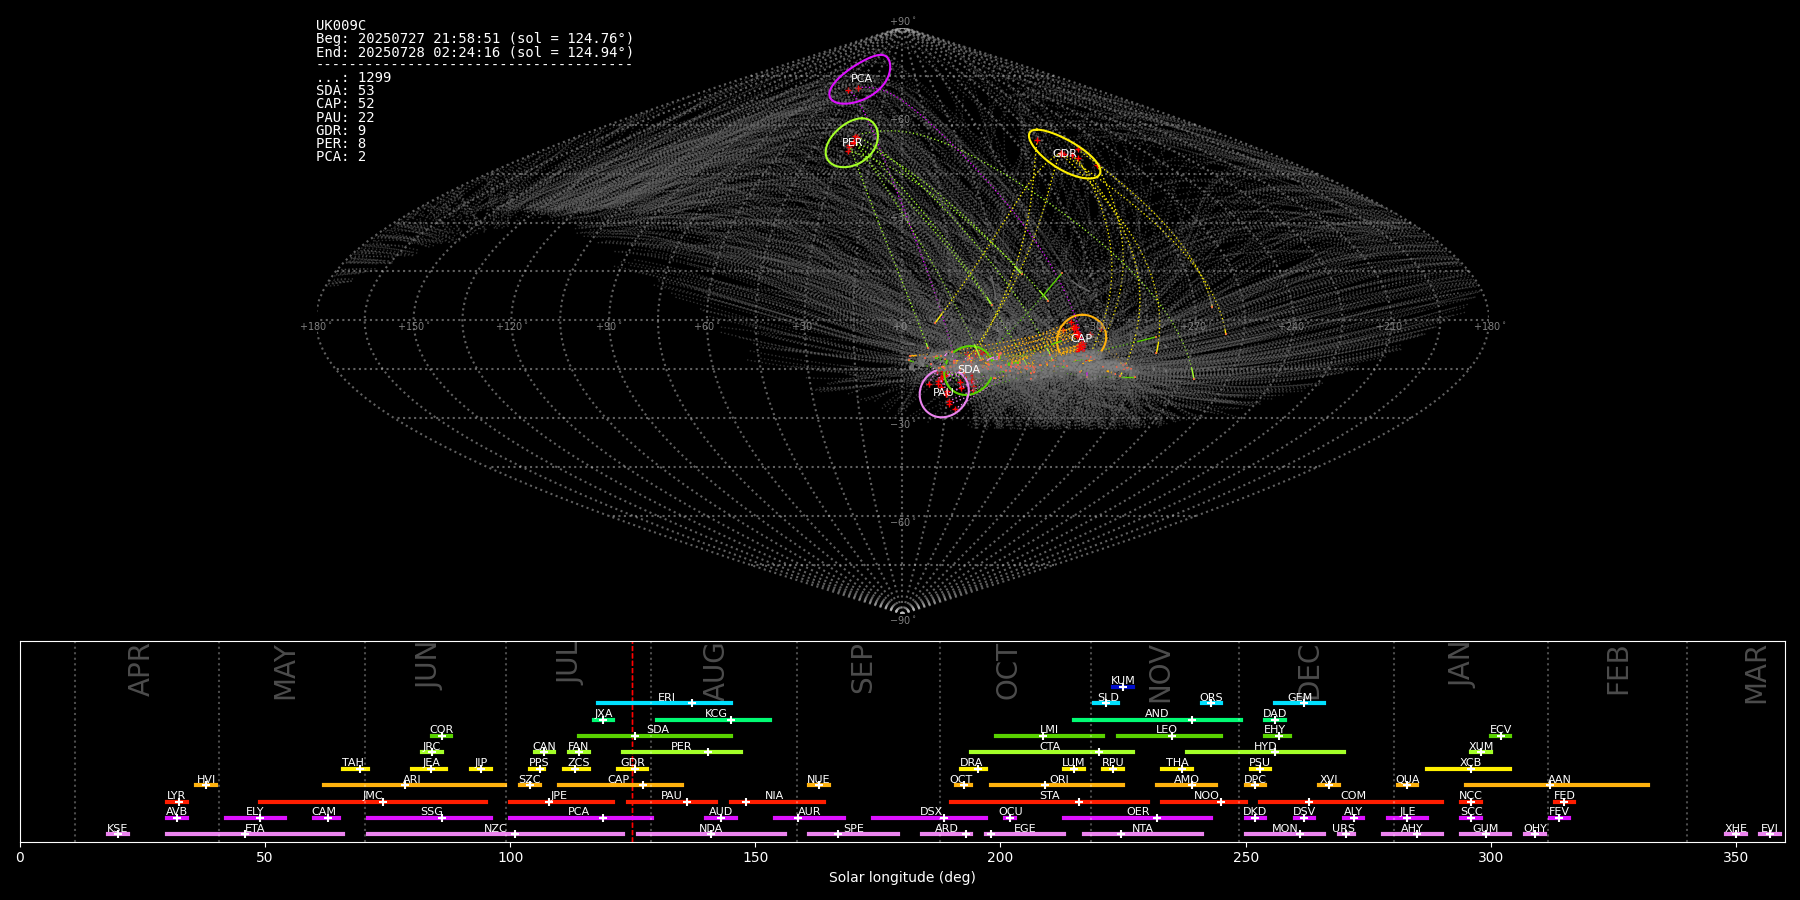Click the SSG shower bar in timeline

tap(429, 817)
